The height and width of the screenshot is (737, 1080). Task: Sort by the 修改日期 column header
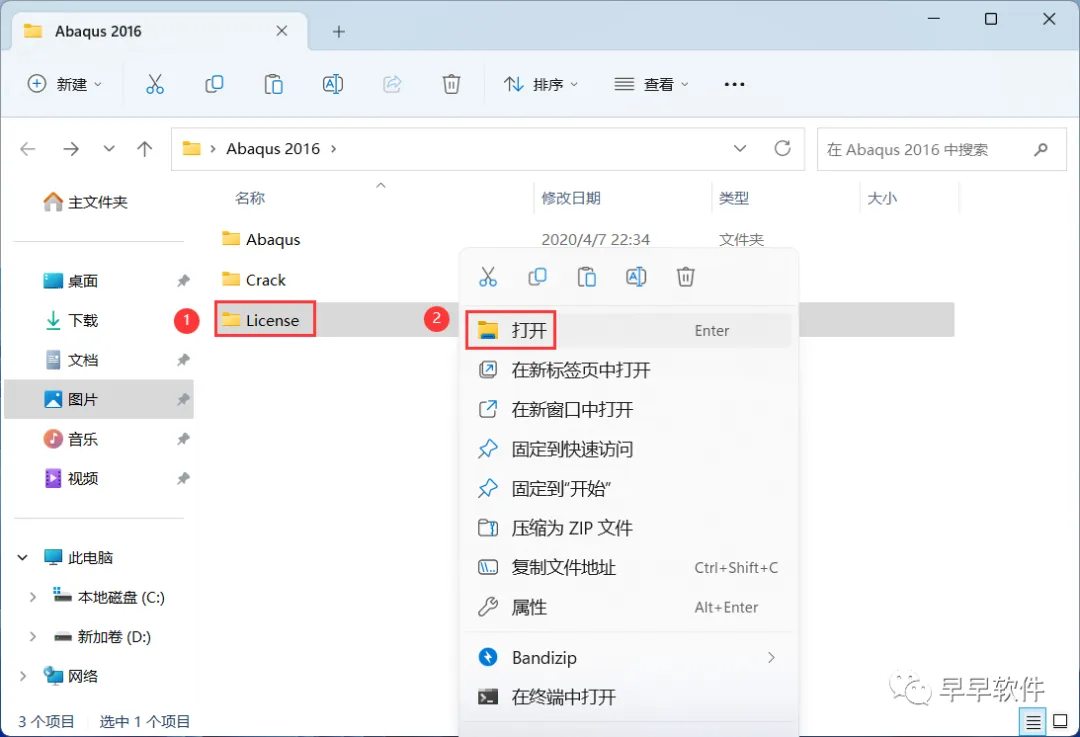click(570, 198)
